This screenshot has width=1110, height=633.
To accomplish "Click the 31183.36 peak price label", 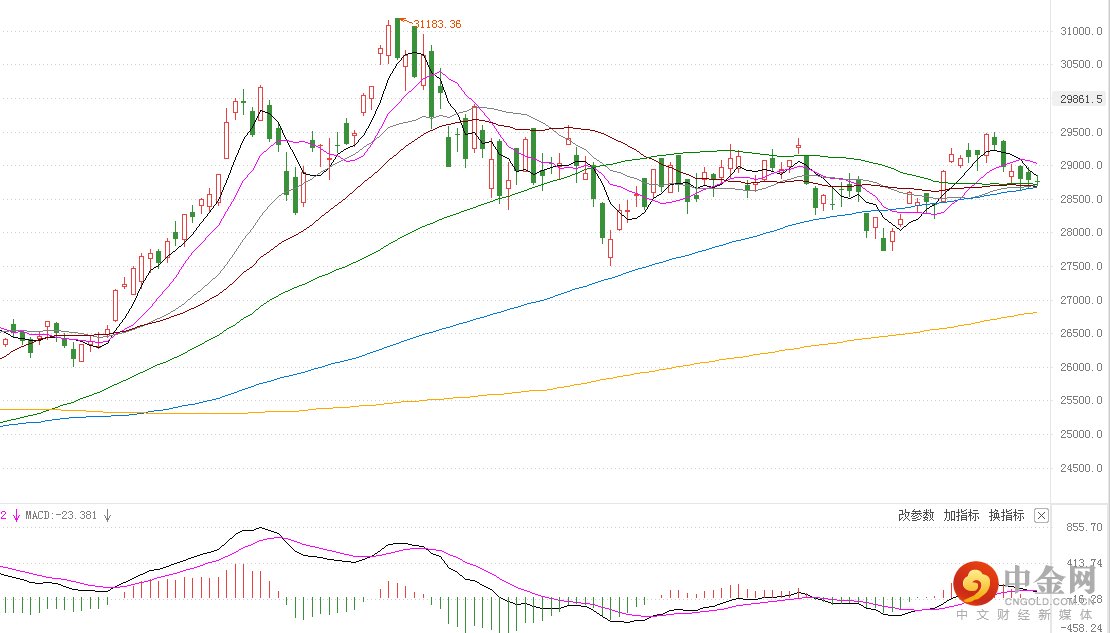I will [x=436, y=24].
